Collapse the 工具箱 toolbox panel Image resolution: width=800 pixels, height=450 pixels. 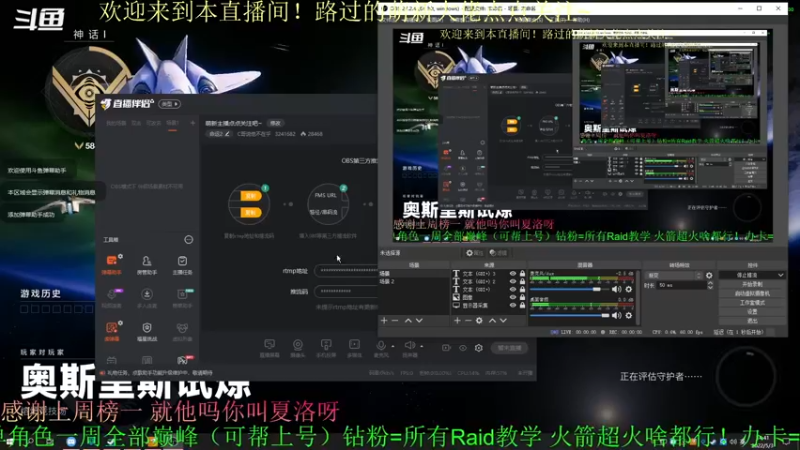point(189,239)
